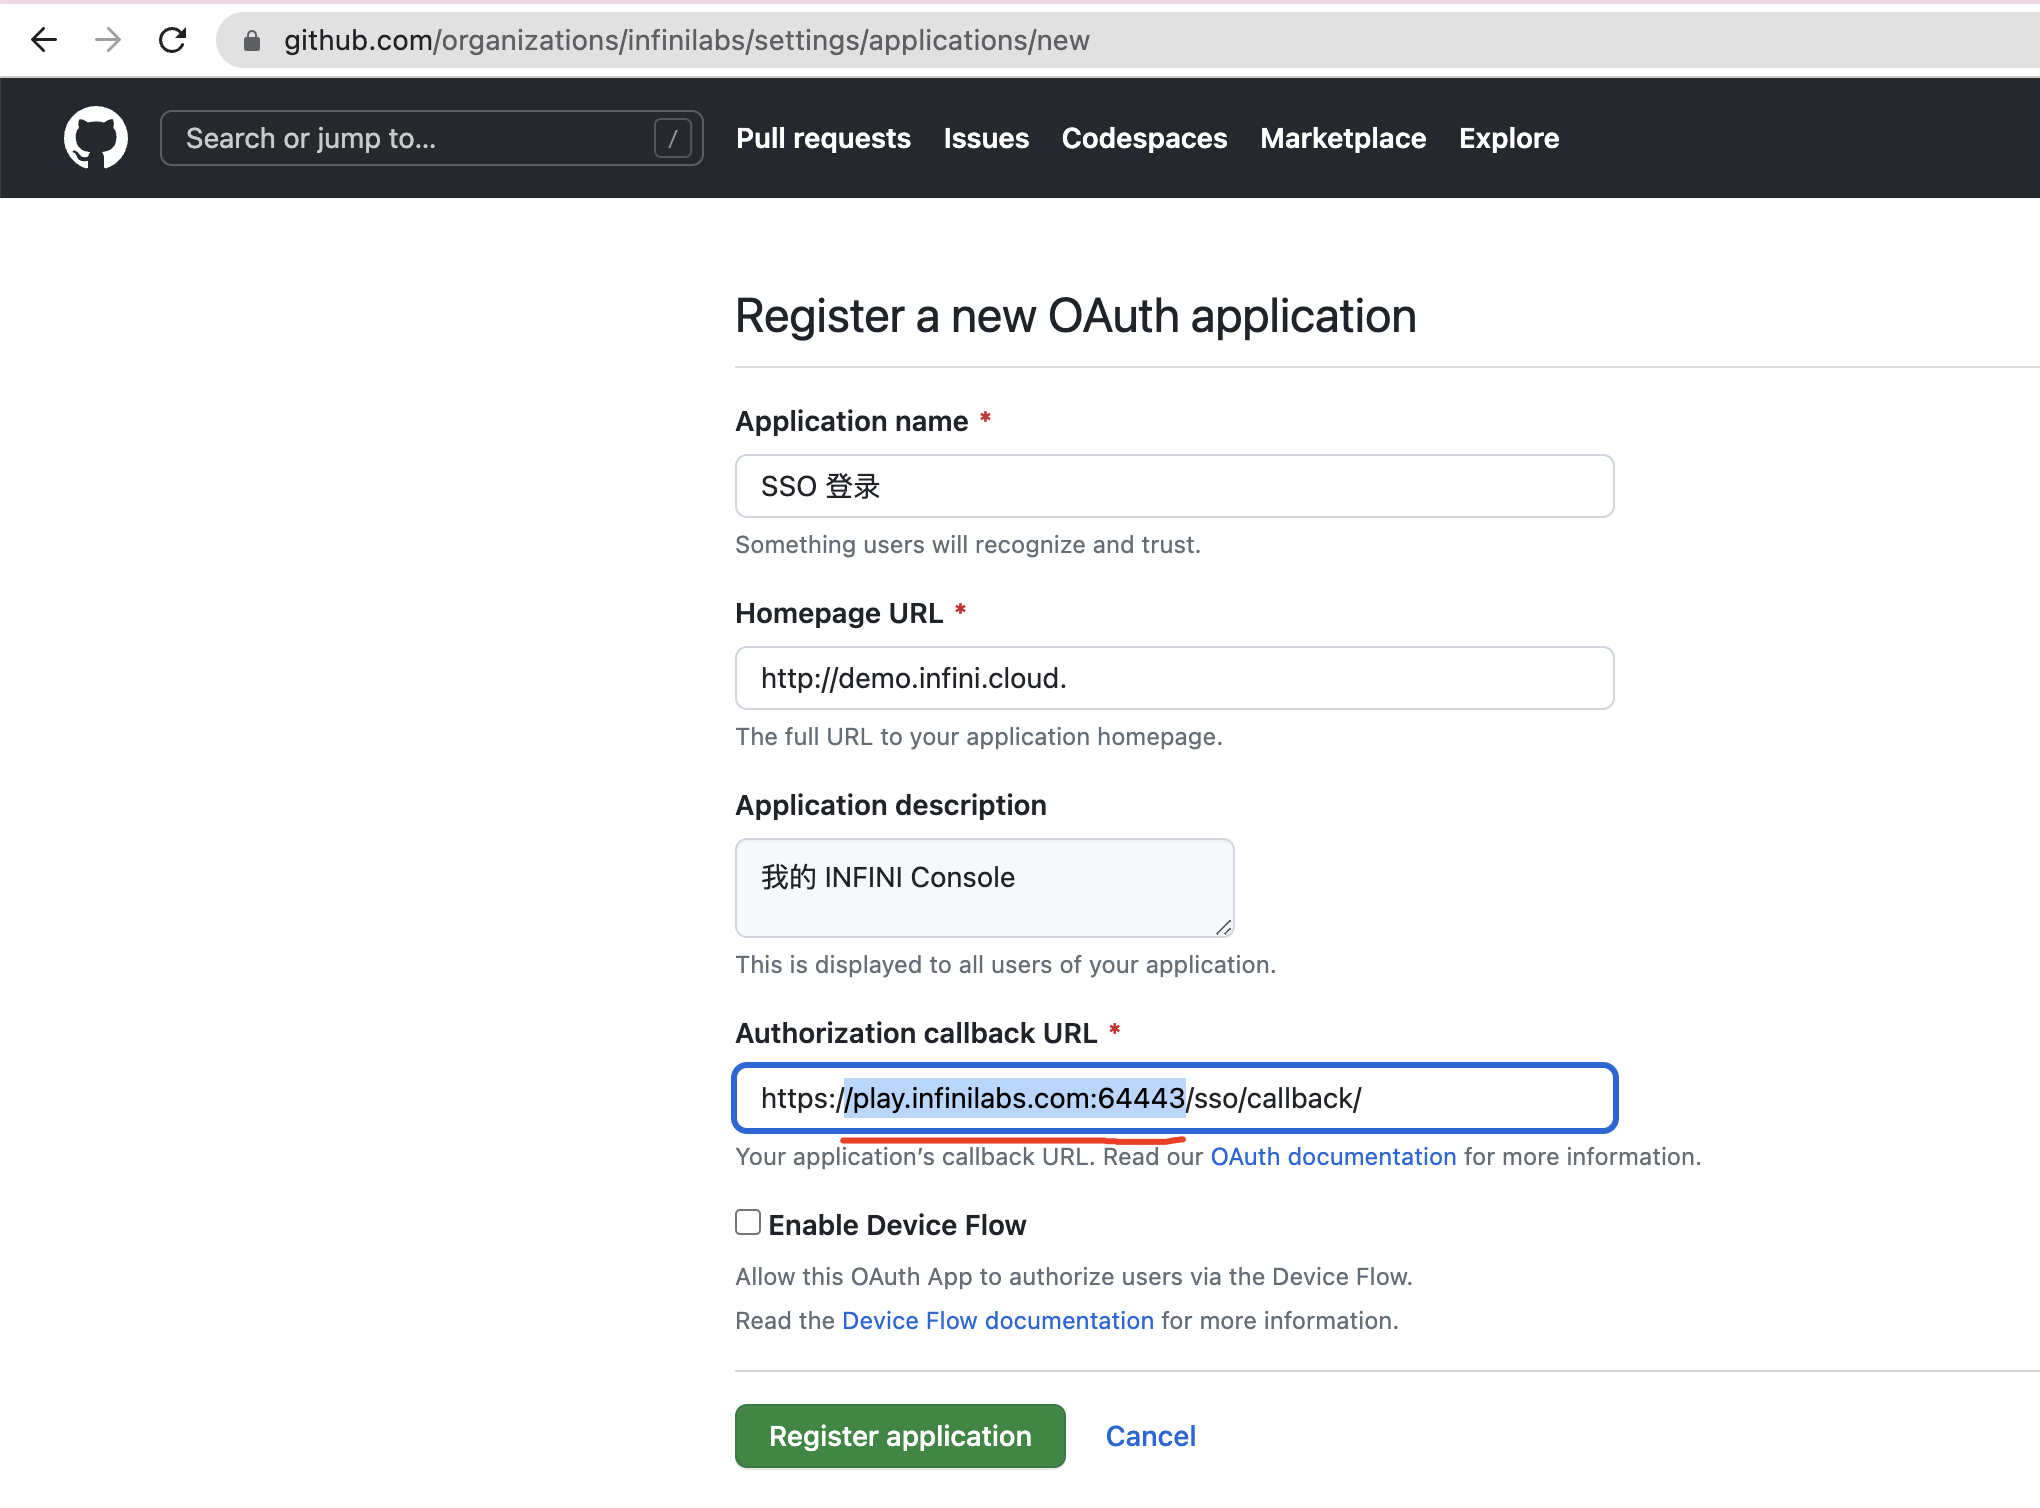Open site security info via padlock icon
The height and width of the screenshot is (1508, 2040).
(x=250, y=40)
